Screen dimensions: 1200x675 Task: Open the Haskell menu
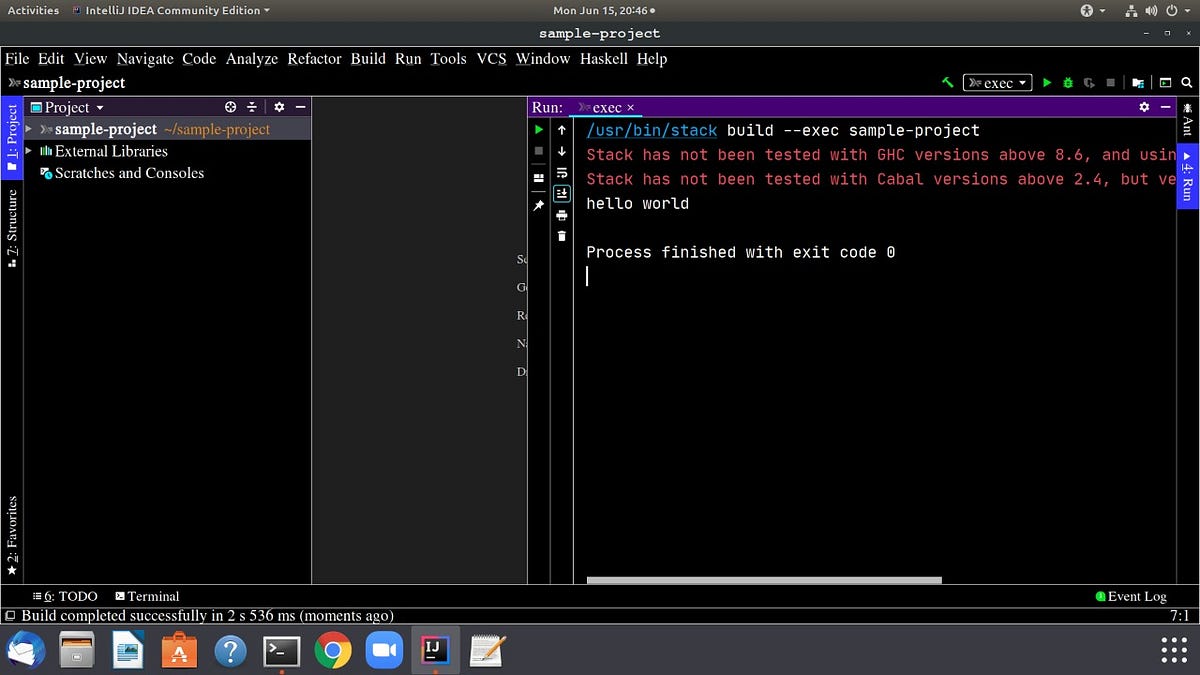[x=604, y=58]
